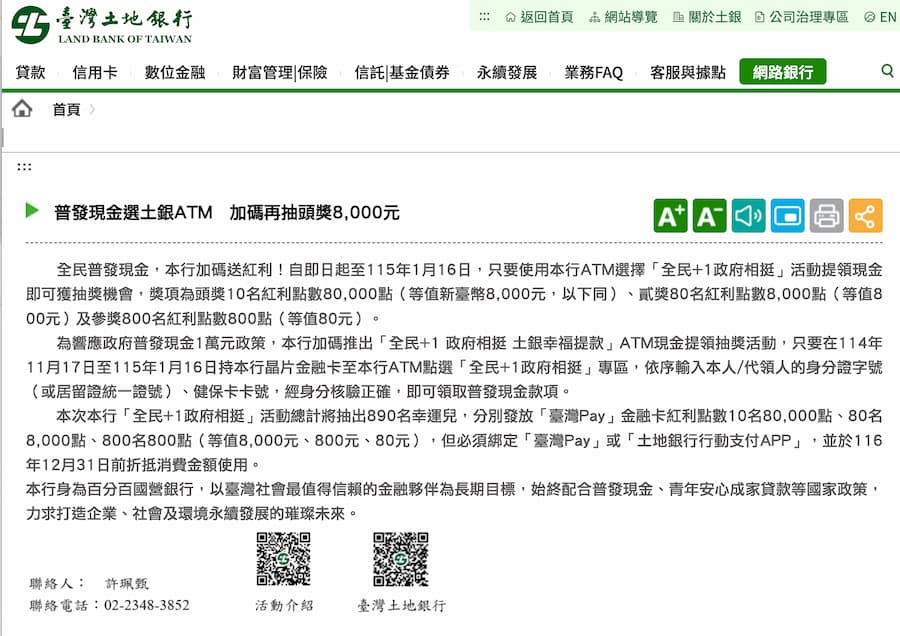Click the green 網路銀行 button
The image size is (900, 636).
[783, 71]
